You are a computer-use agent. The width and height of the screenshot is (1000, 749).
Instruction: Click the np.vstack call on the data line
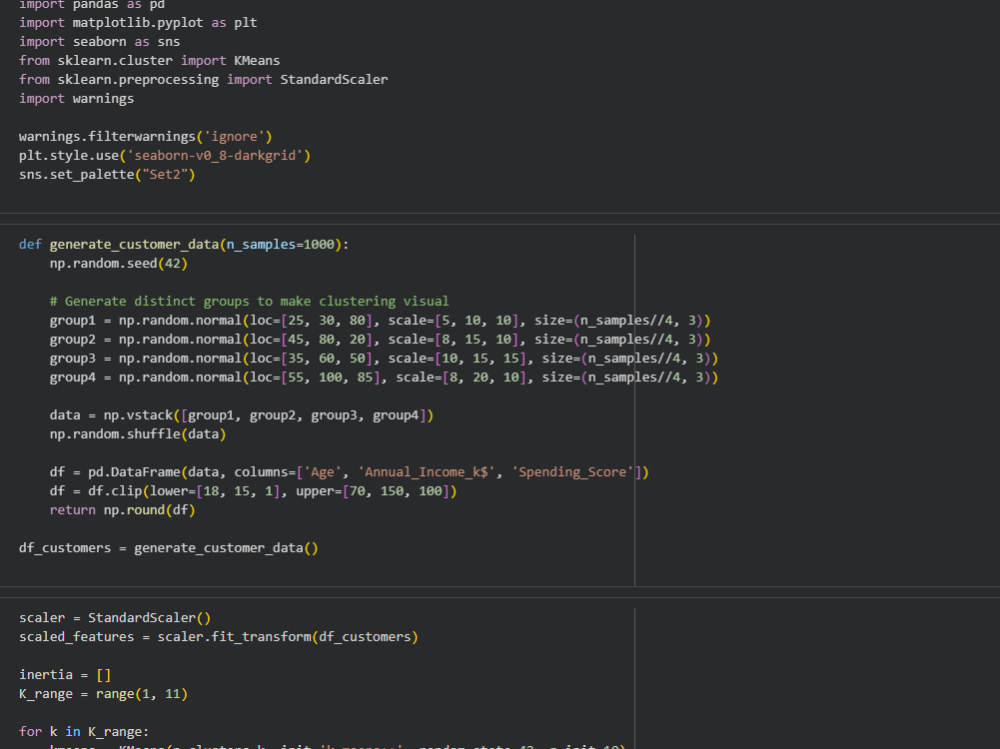(x=268, y=415)
